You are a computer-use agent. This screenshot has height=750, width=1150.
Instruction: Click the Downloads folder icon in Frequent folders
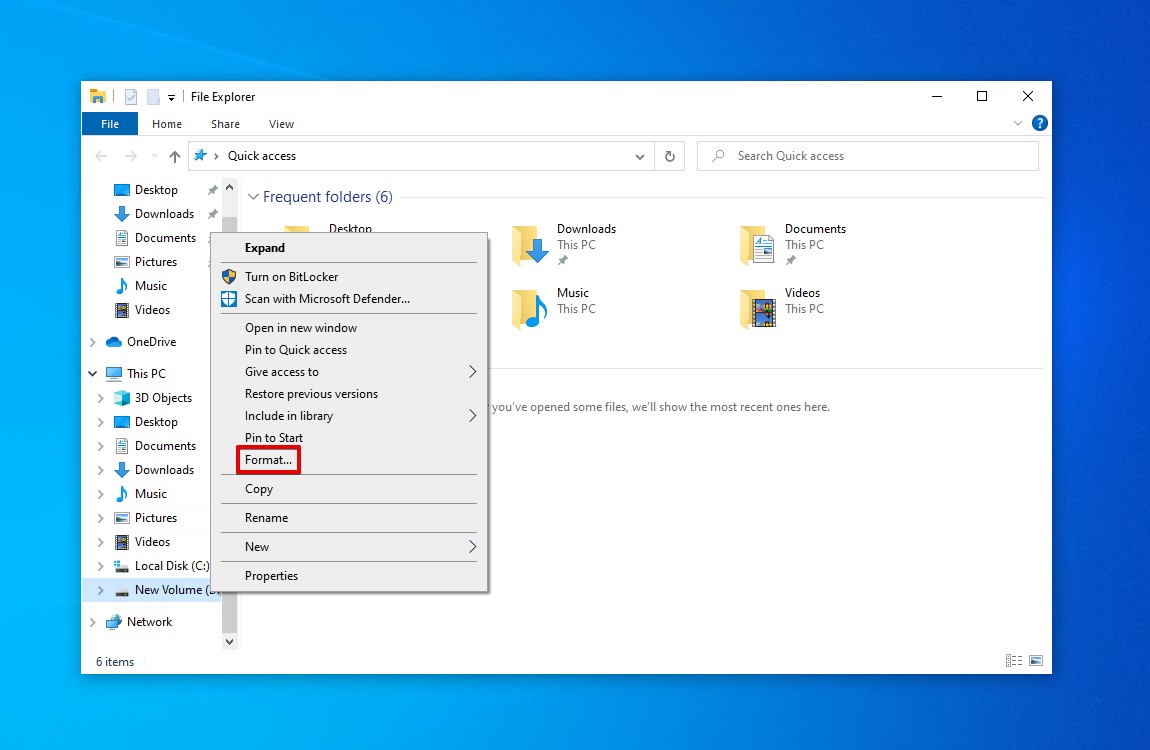[x=530, y=244]
